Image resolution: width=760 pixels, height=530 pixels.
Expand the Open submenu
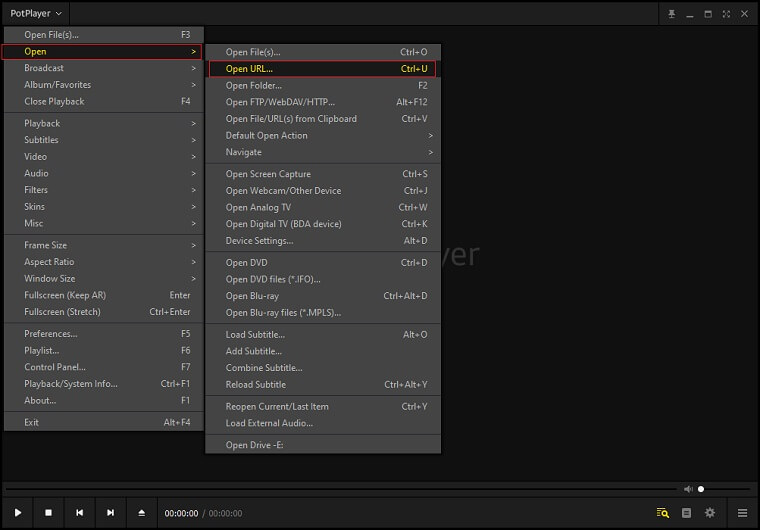click(x=102, y=51)
